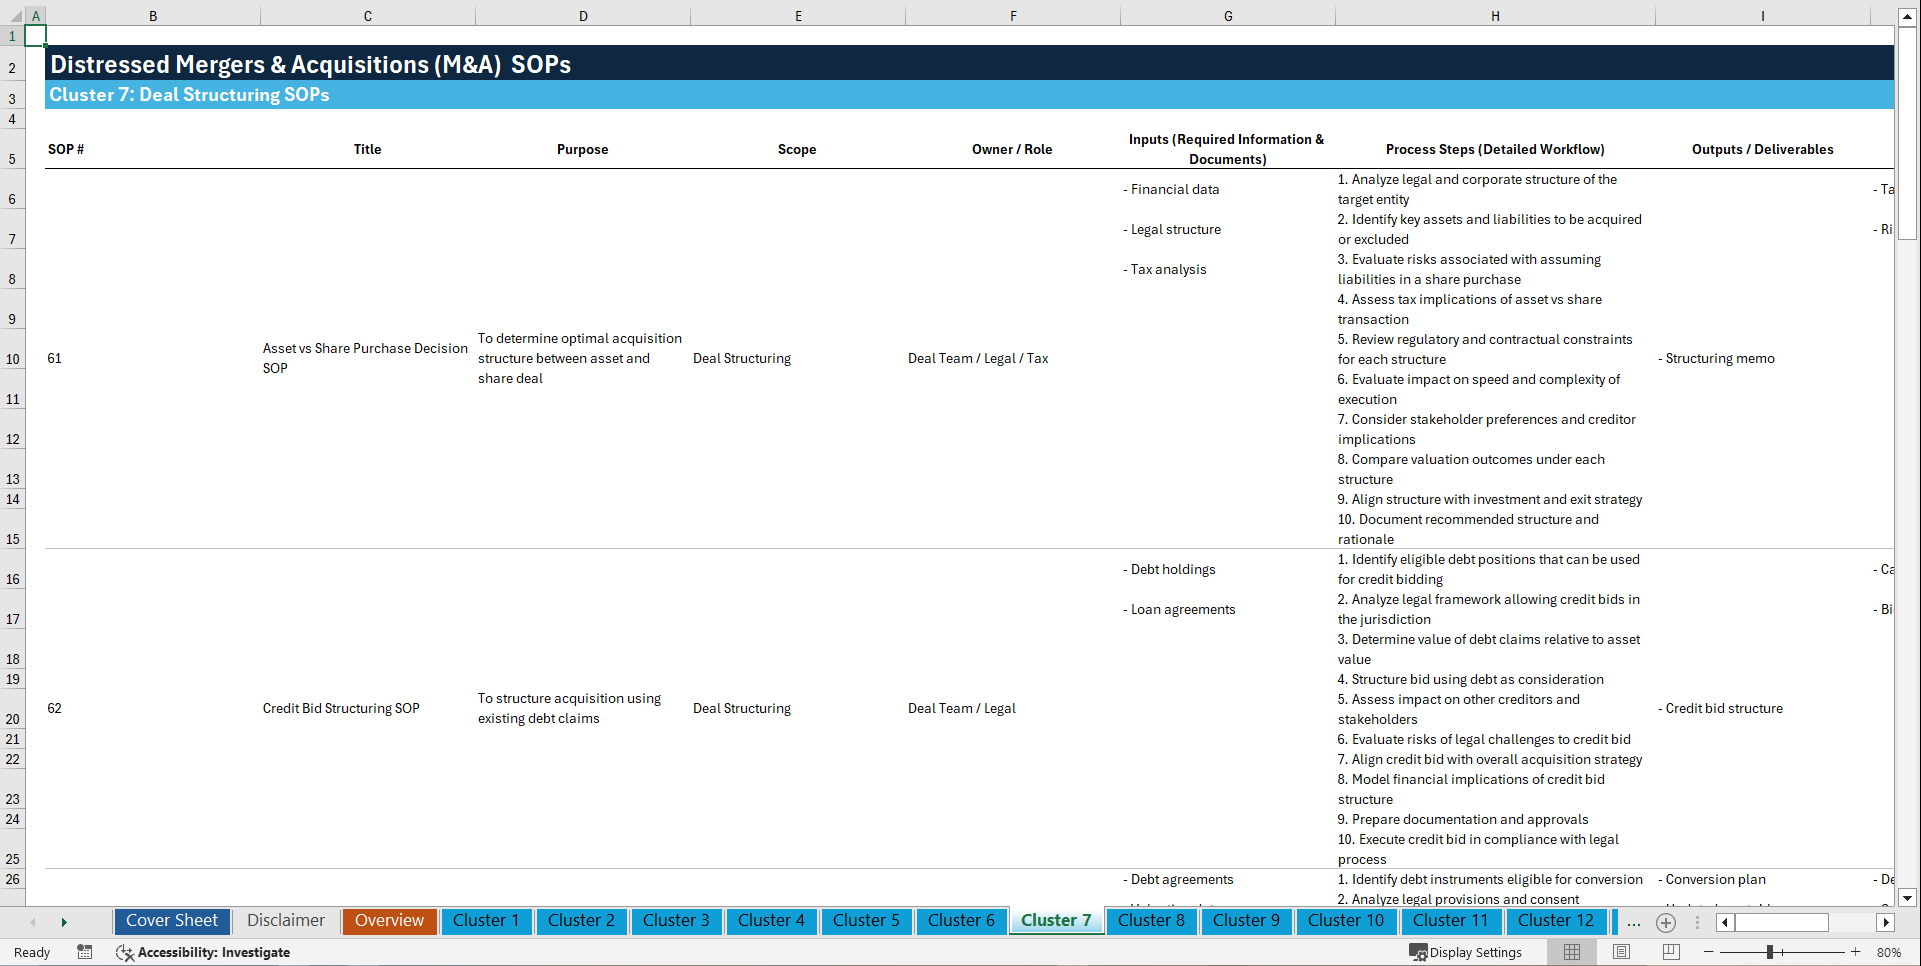1921x966 pixels.
Task: Open the Disclaimer sheet tab
Action: pos(285,921)
